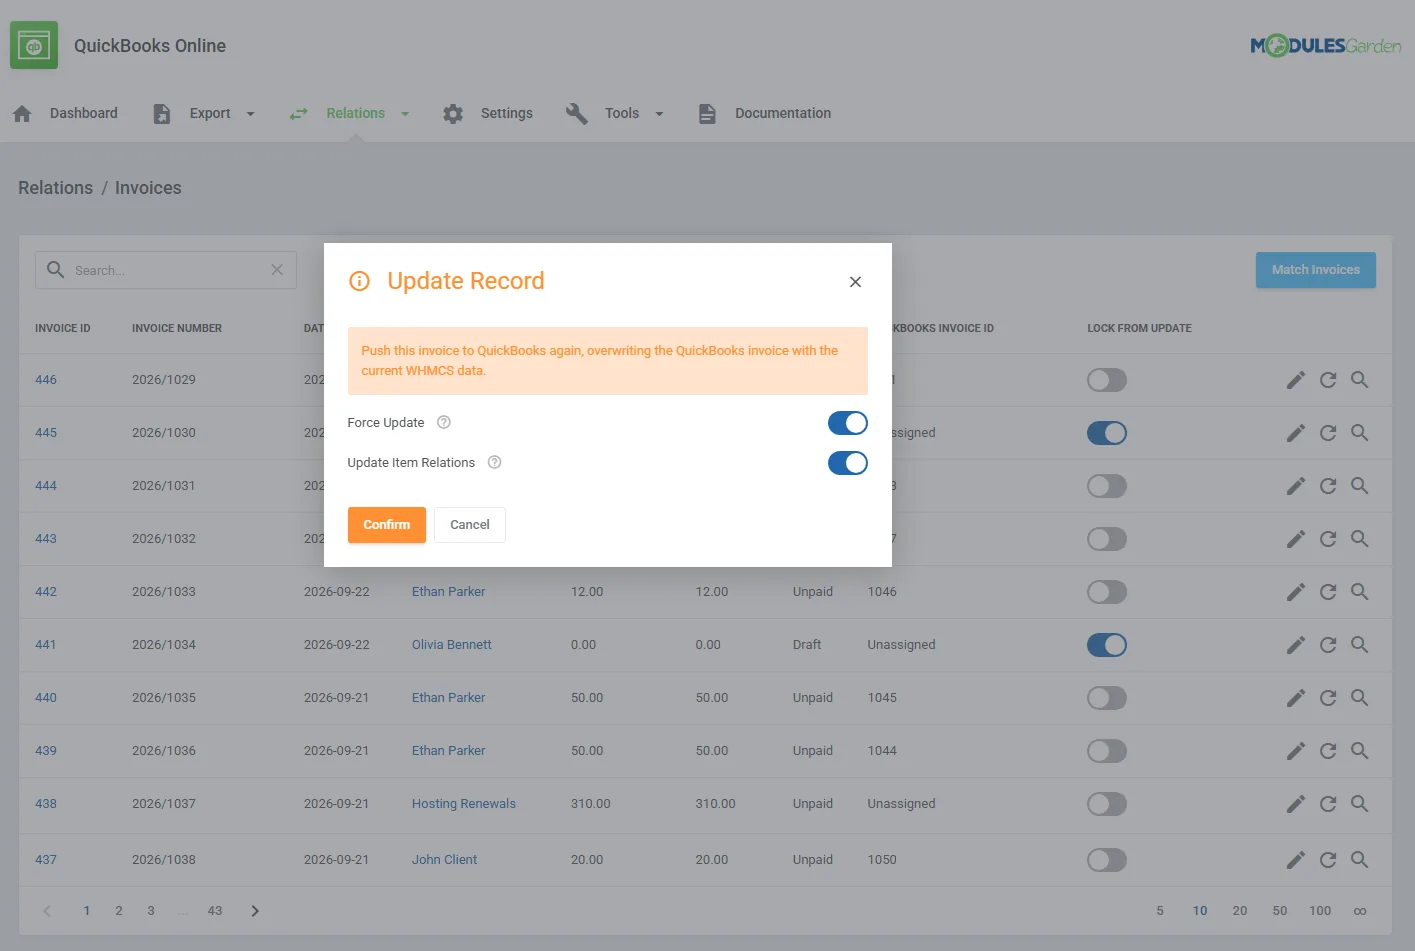Click edit pencil icon for invoice 446

click(x=1296, y=380)
